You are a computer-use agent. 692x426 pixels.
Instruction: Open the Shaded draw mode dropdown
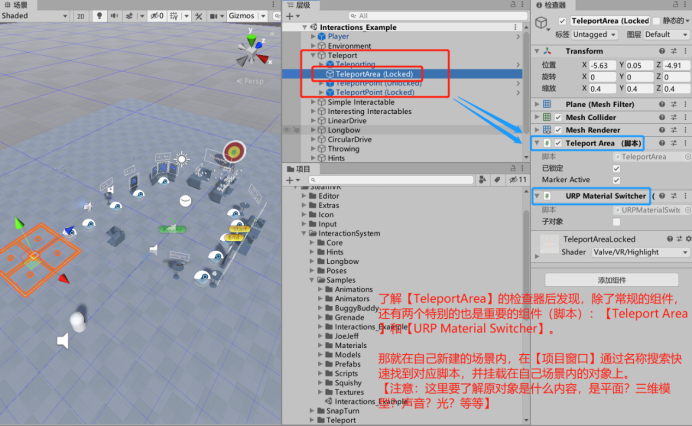click(x=34, y=16)
